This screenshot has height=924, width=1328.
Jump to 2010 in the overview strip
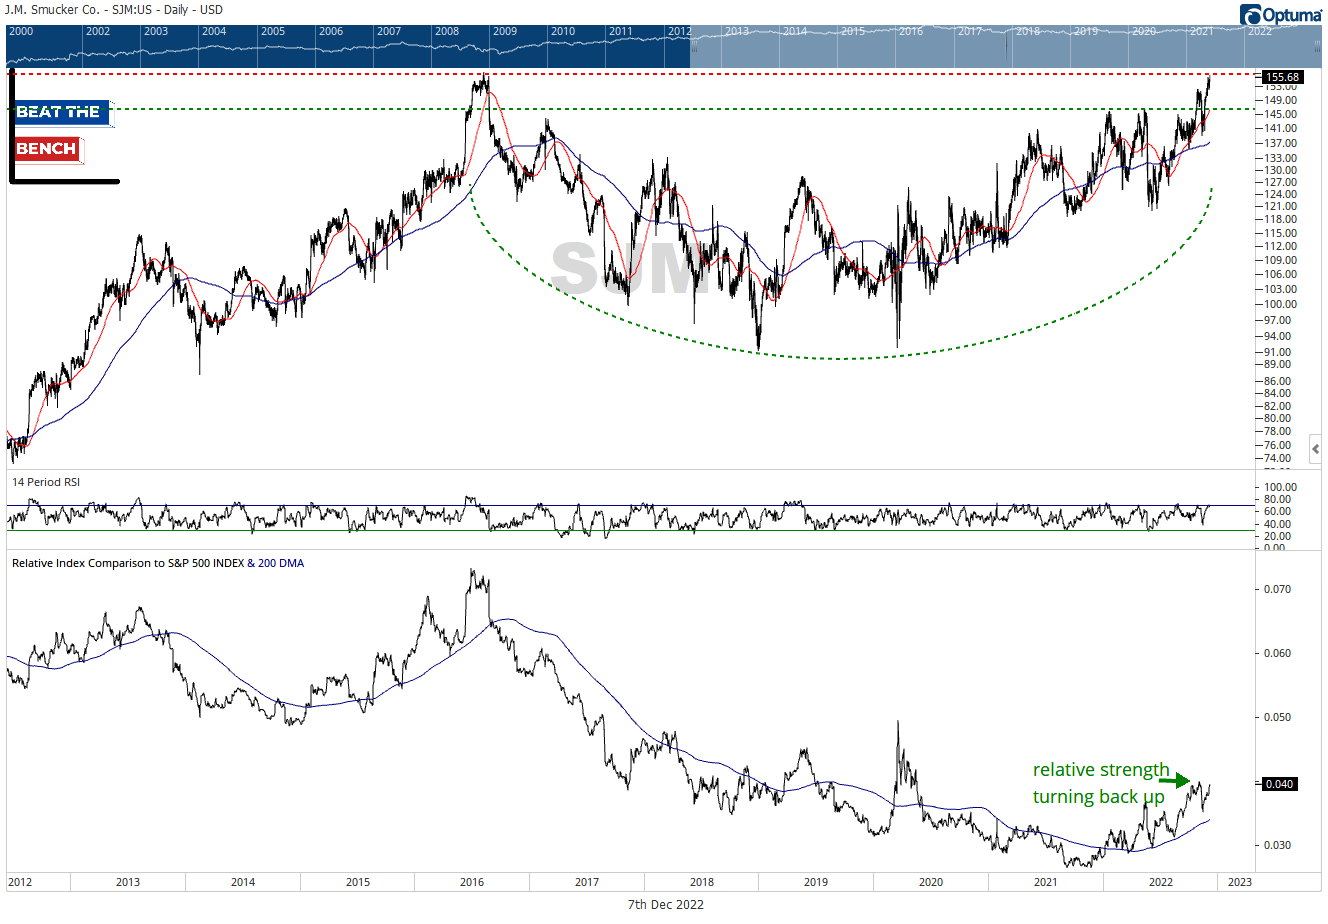coord(563,31)
